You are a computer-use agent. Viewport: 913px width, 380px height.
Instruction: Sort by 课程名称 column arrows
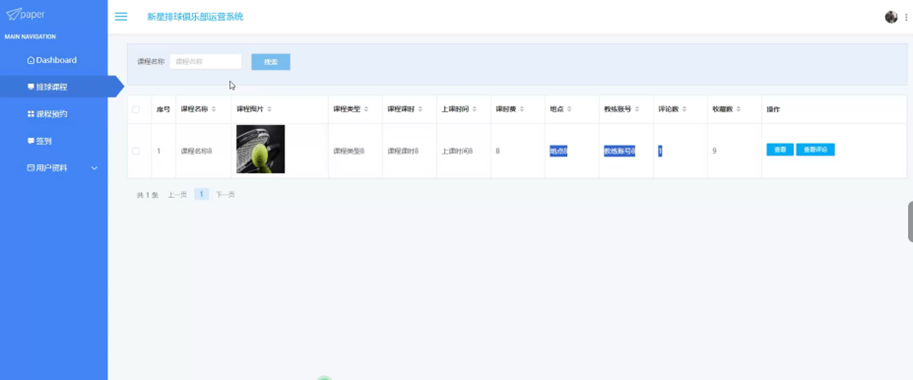(x=214, y=109)
